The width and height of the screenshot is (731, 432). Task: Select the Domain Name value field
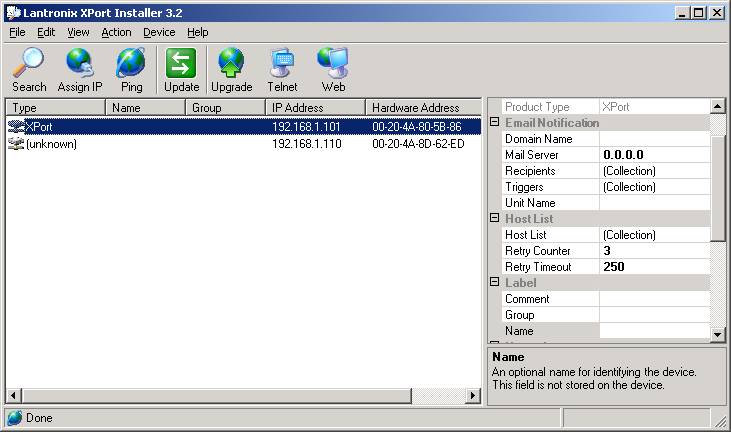[655, 139]
